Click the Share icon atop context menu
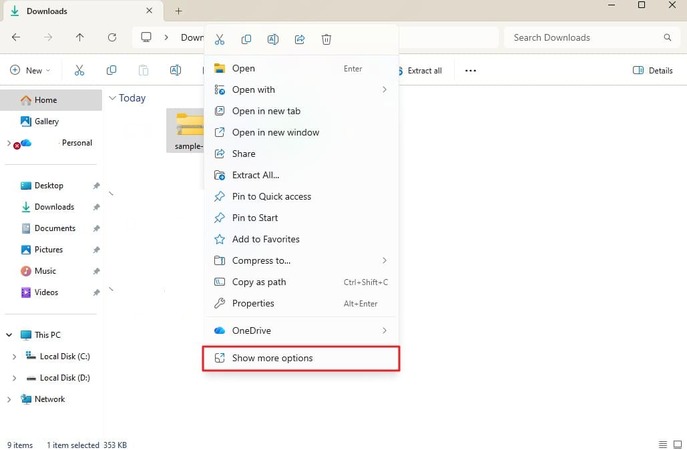 coord(300,39)
